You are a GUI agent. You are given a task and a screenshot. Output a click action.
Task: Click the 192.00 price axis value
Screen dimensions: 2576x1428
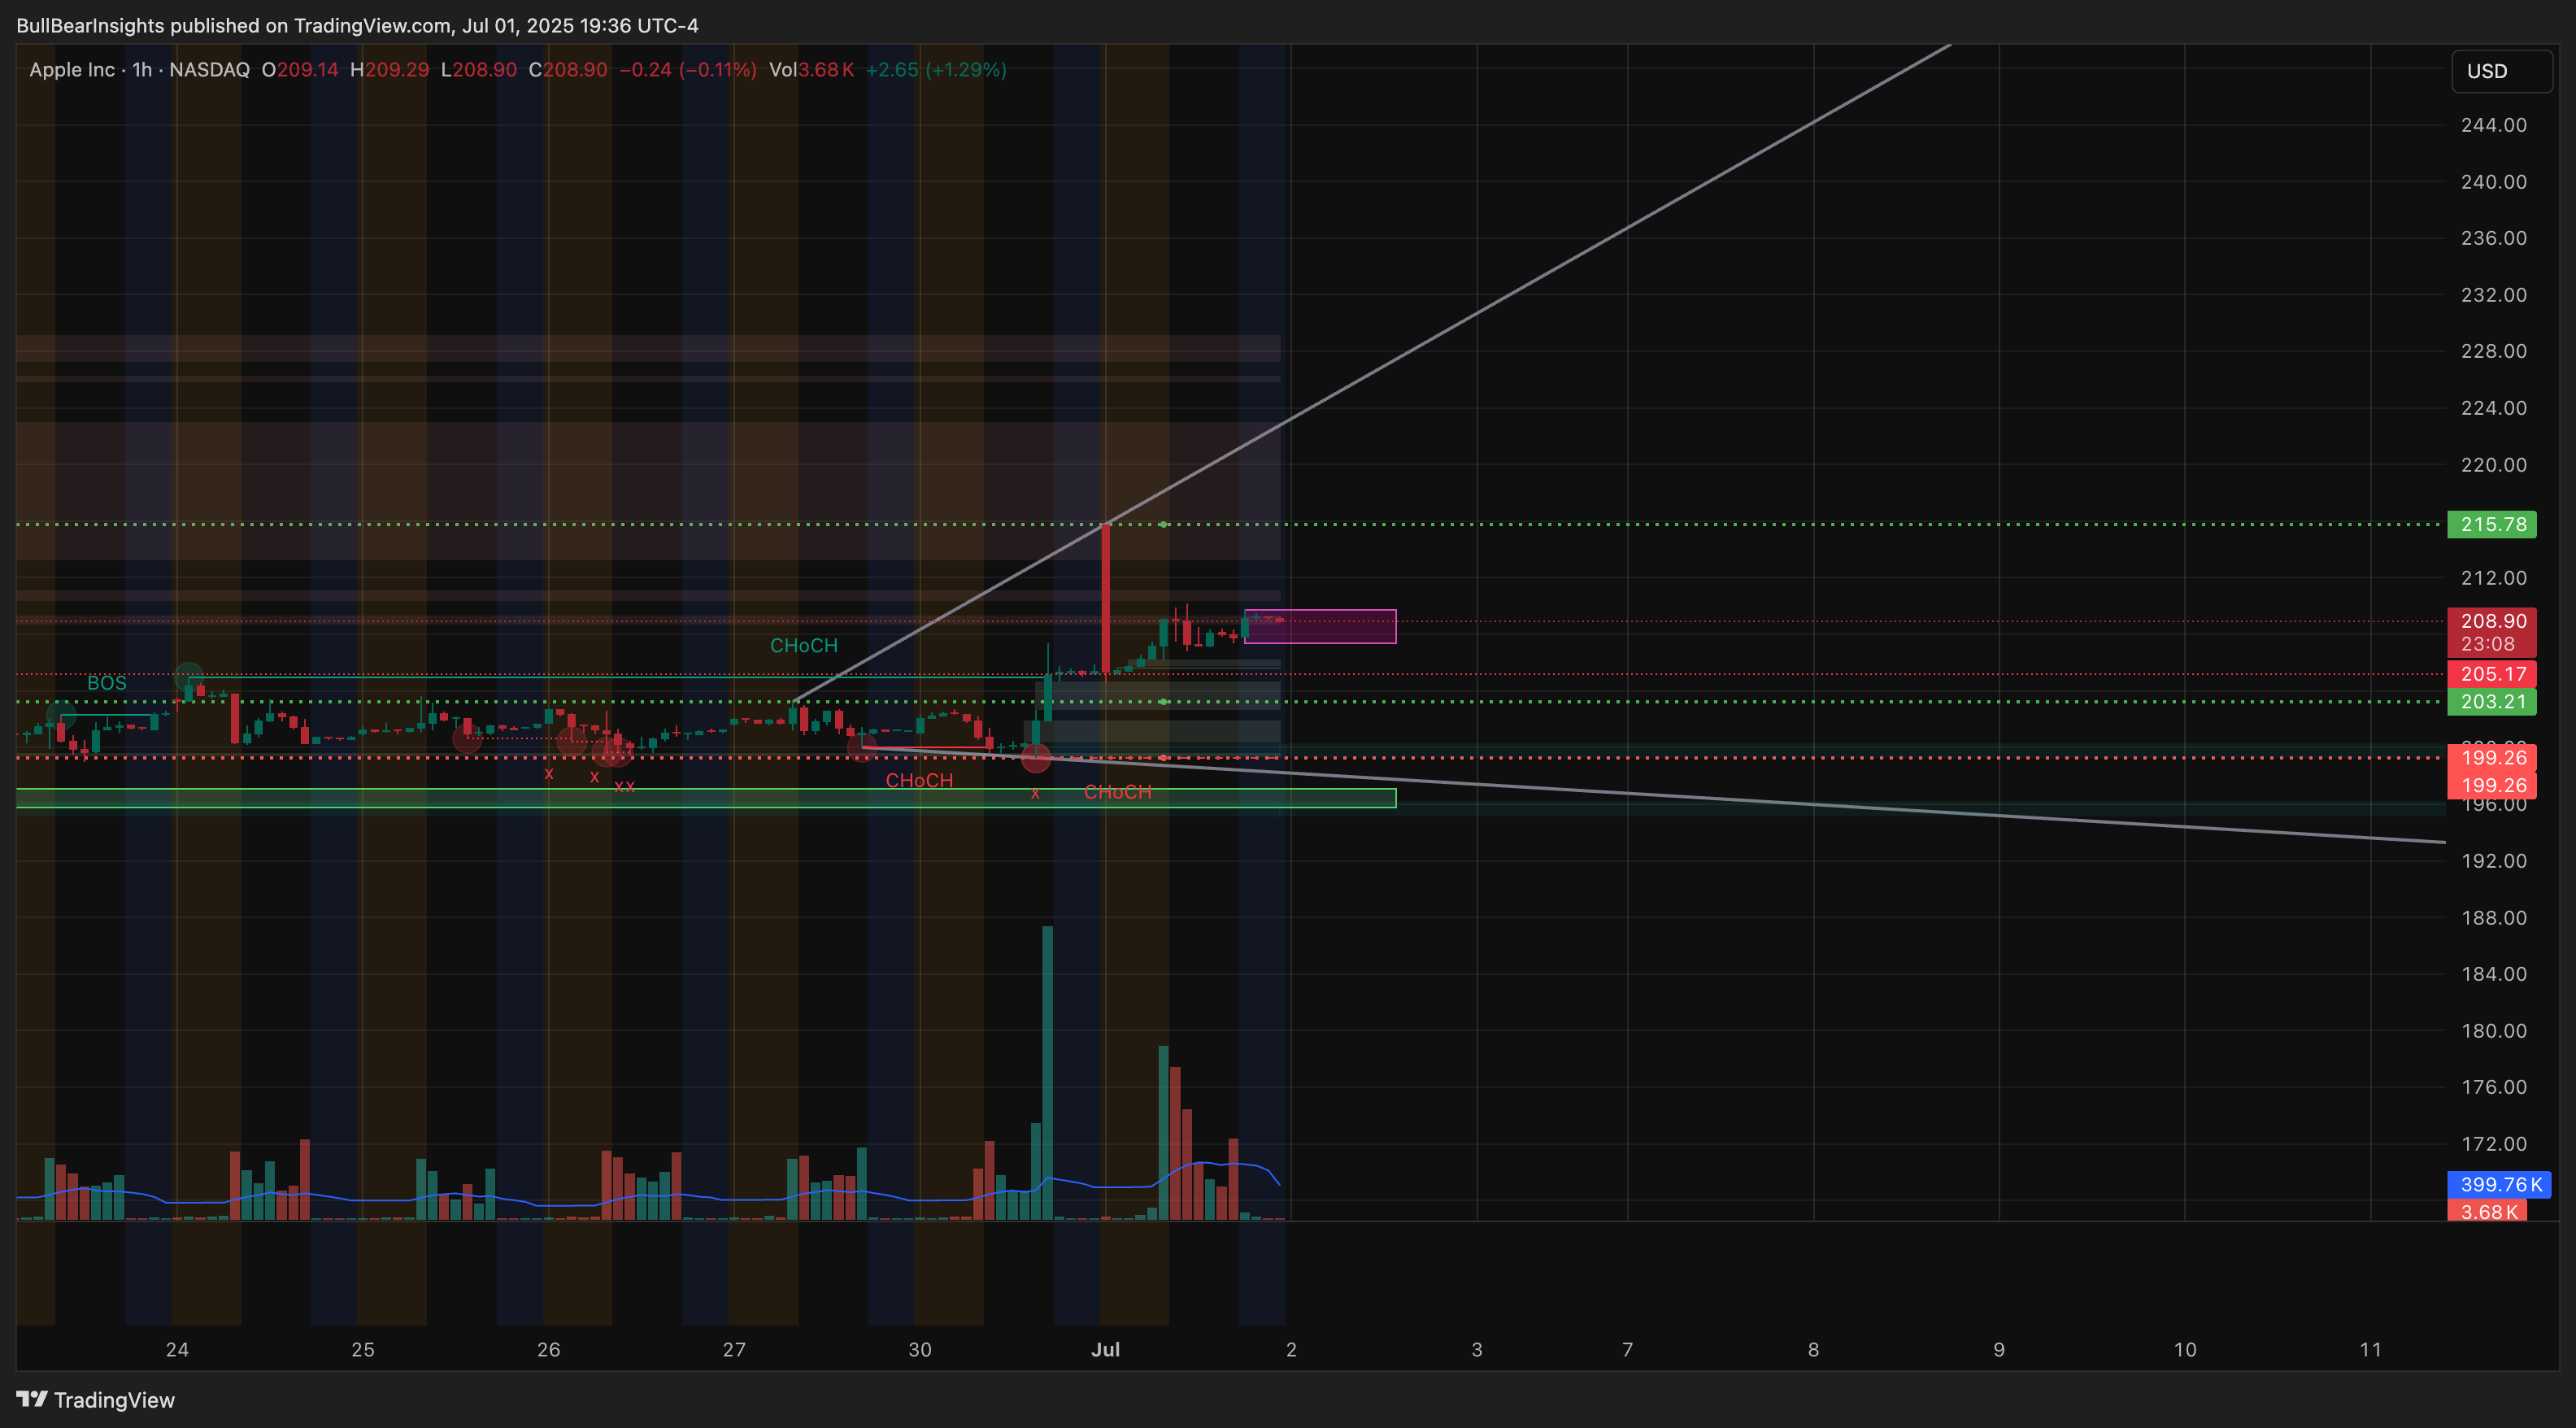click(x=2493, y=861)
